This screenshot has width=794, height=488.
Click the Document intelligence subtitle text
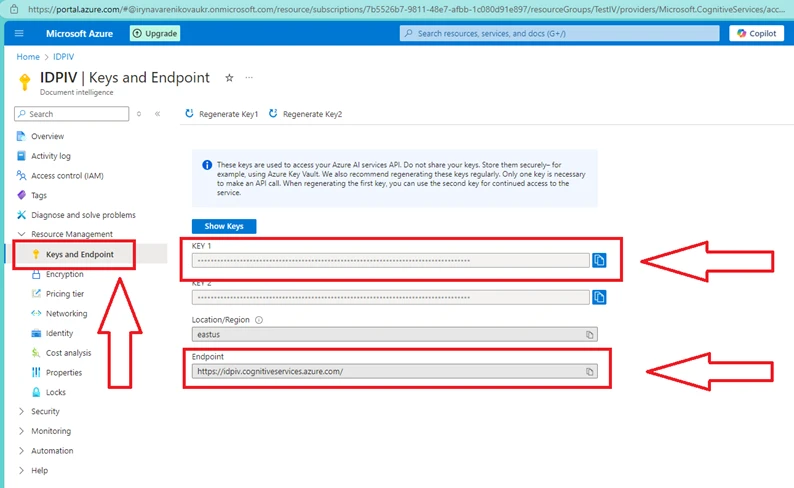[76, 92]
